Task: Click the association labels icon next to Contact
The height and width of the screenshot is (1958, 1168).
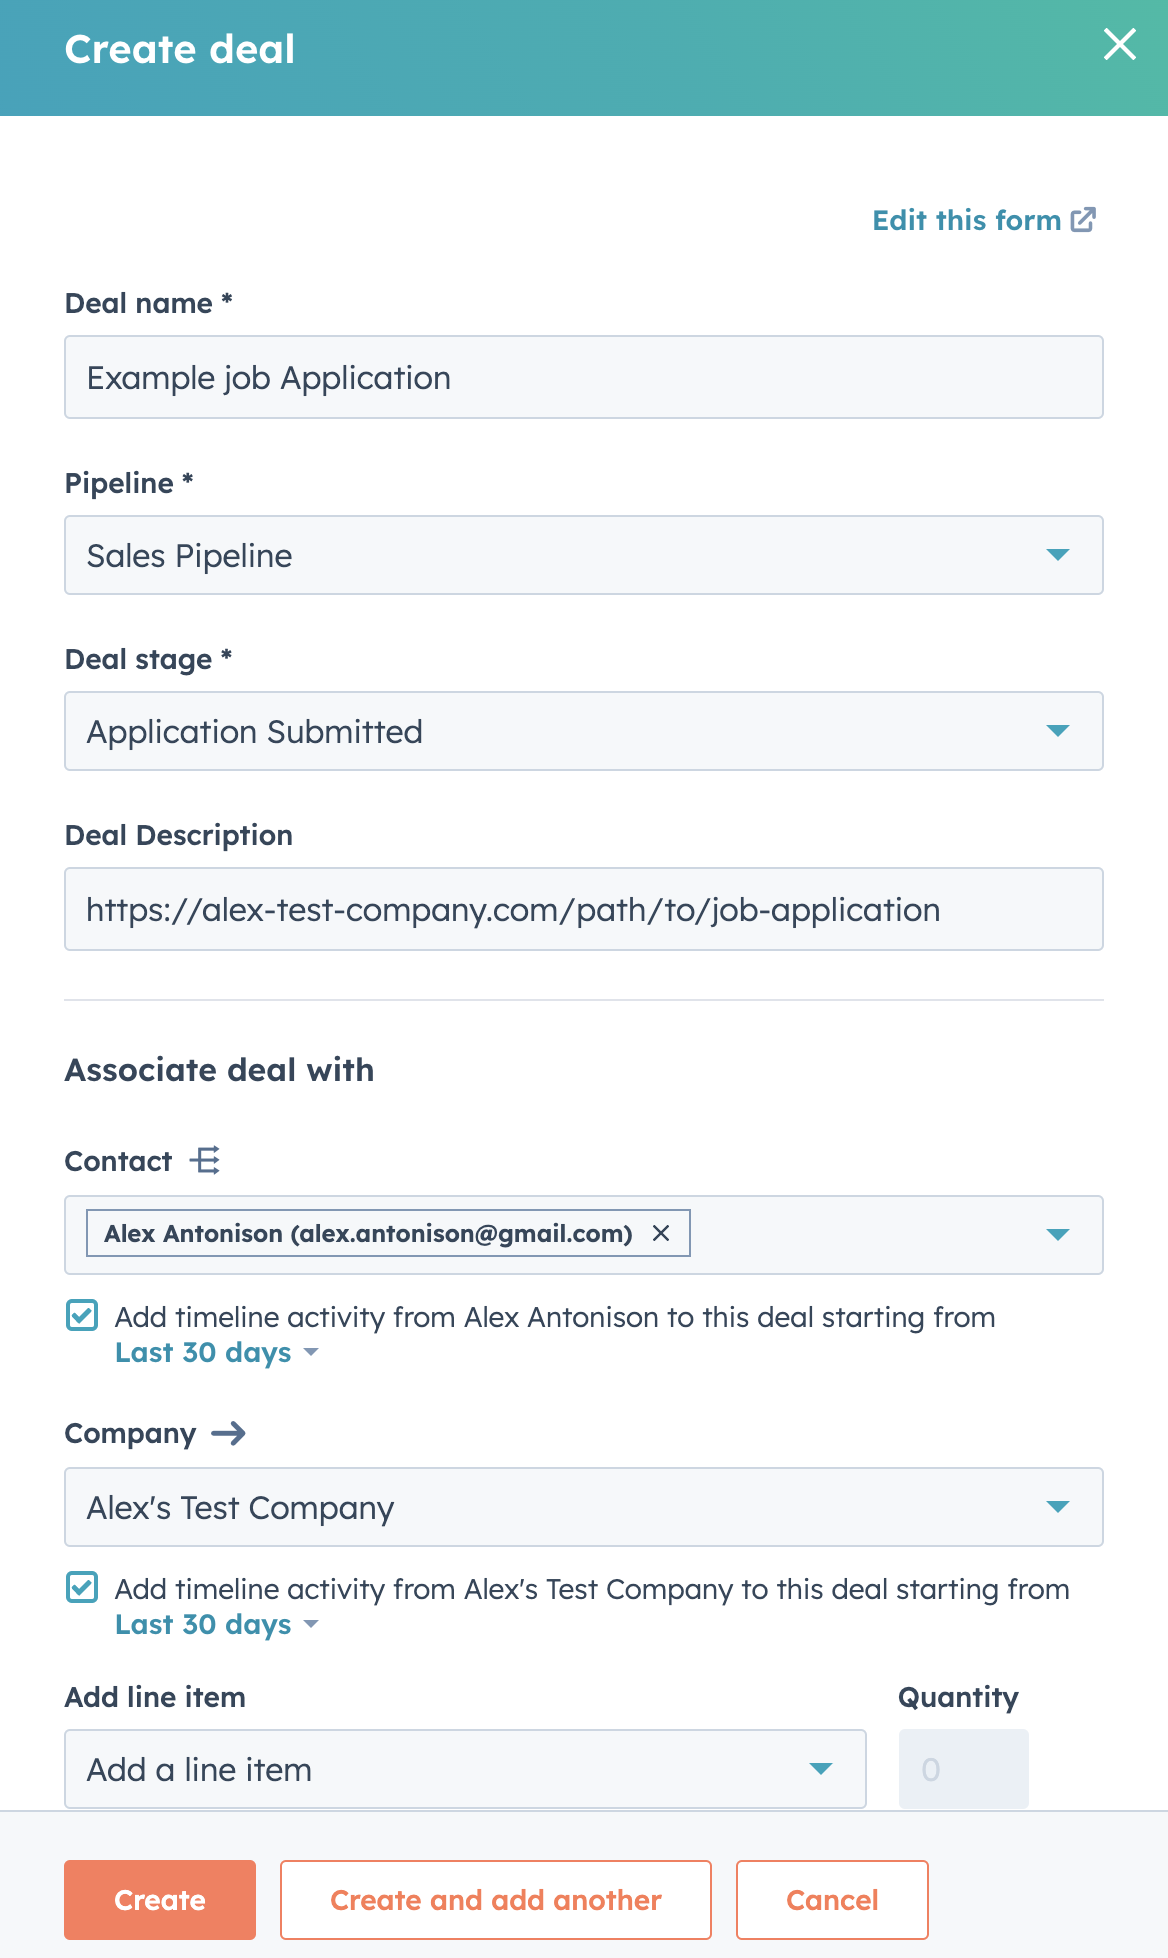Action: click(205, 1161)
